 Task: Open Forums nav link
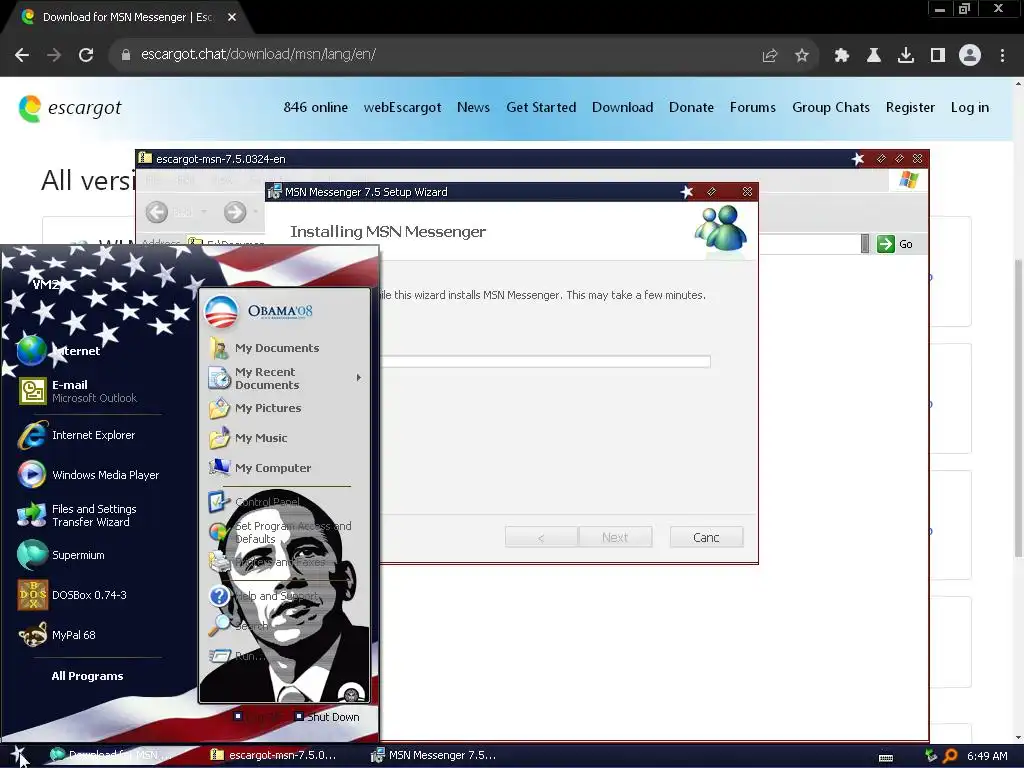[x=753, y=107]
